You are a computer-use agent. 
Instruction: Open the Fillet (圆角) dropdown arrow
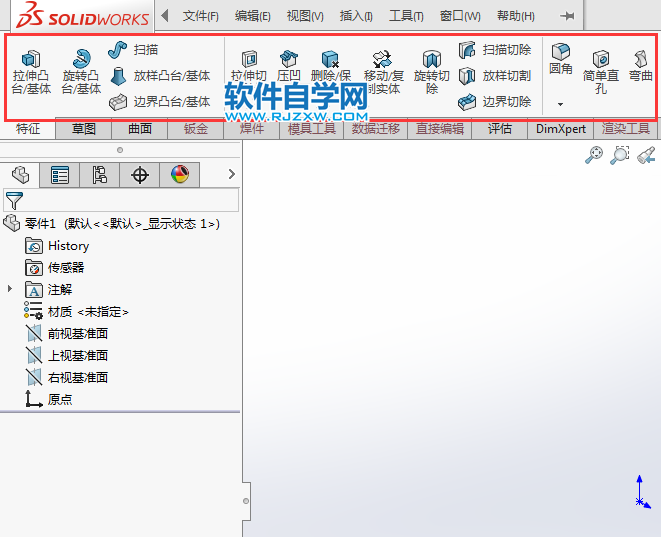pos(560,104)
